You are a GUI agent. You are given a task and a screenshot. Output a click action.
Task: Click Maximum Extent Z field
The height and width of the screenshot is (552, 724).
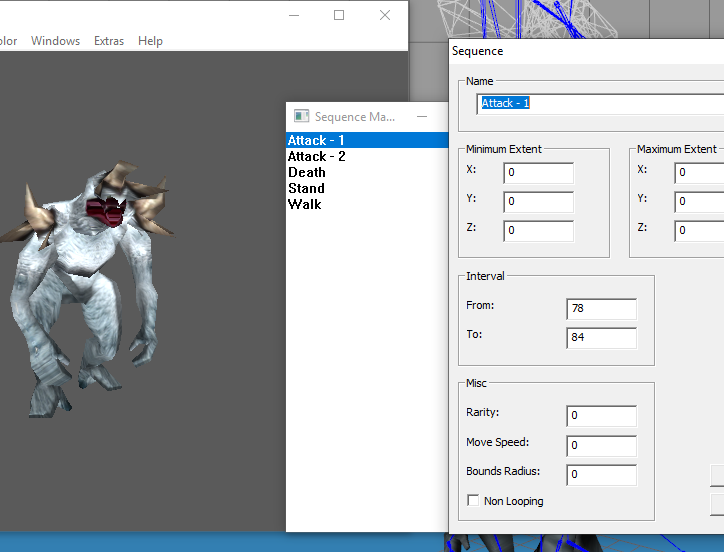[x=699, y=231]
